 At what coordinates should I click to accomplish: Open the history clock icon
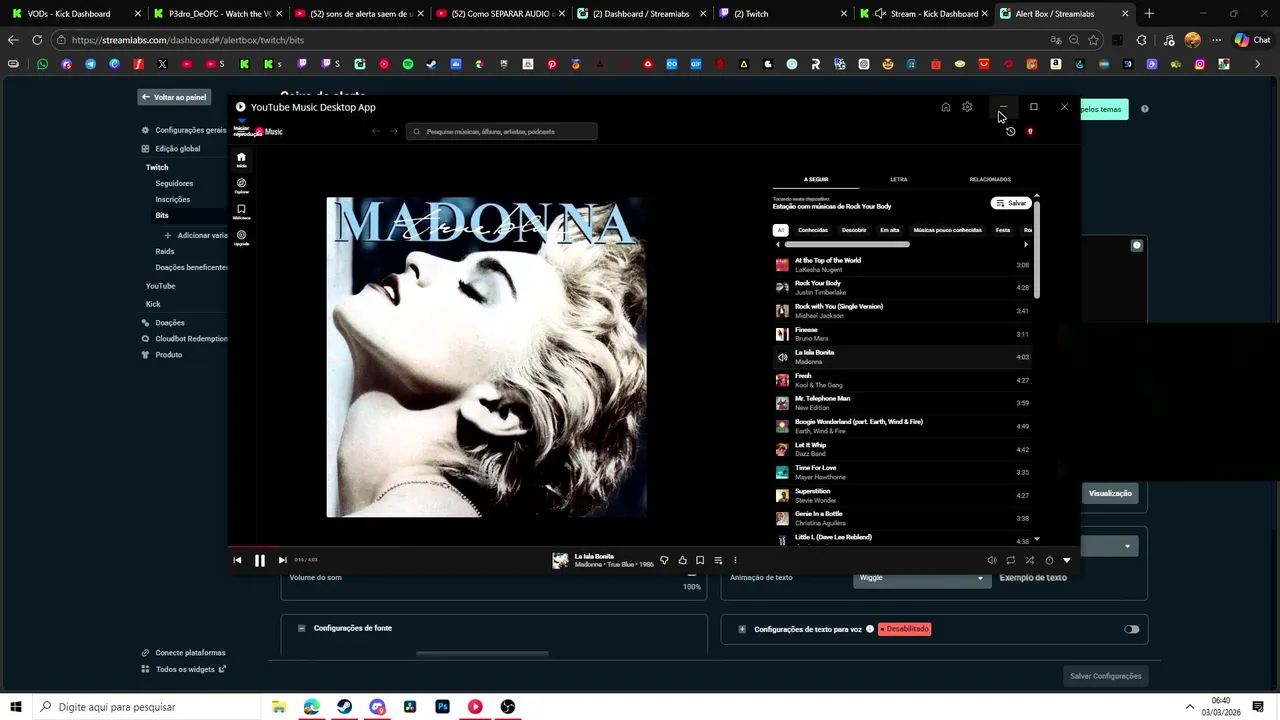(x=1010, y=131)
